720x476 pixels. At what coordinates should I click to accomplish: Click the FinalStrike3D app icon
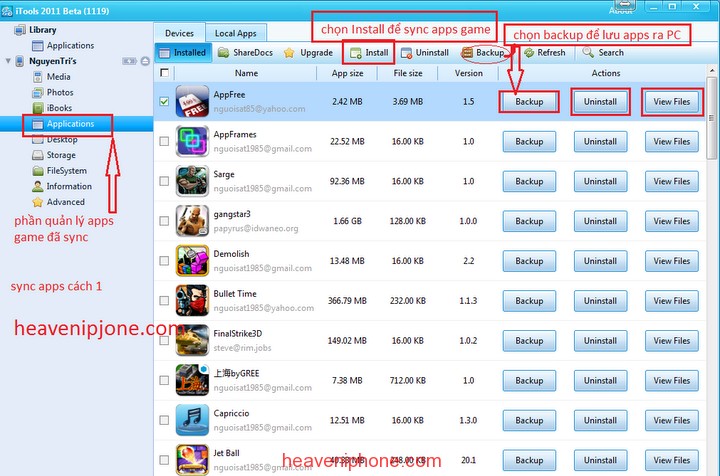point(192,341)
